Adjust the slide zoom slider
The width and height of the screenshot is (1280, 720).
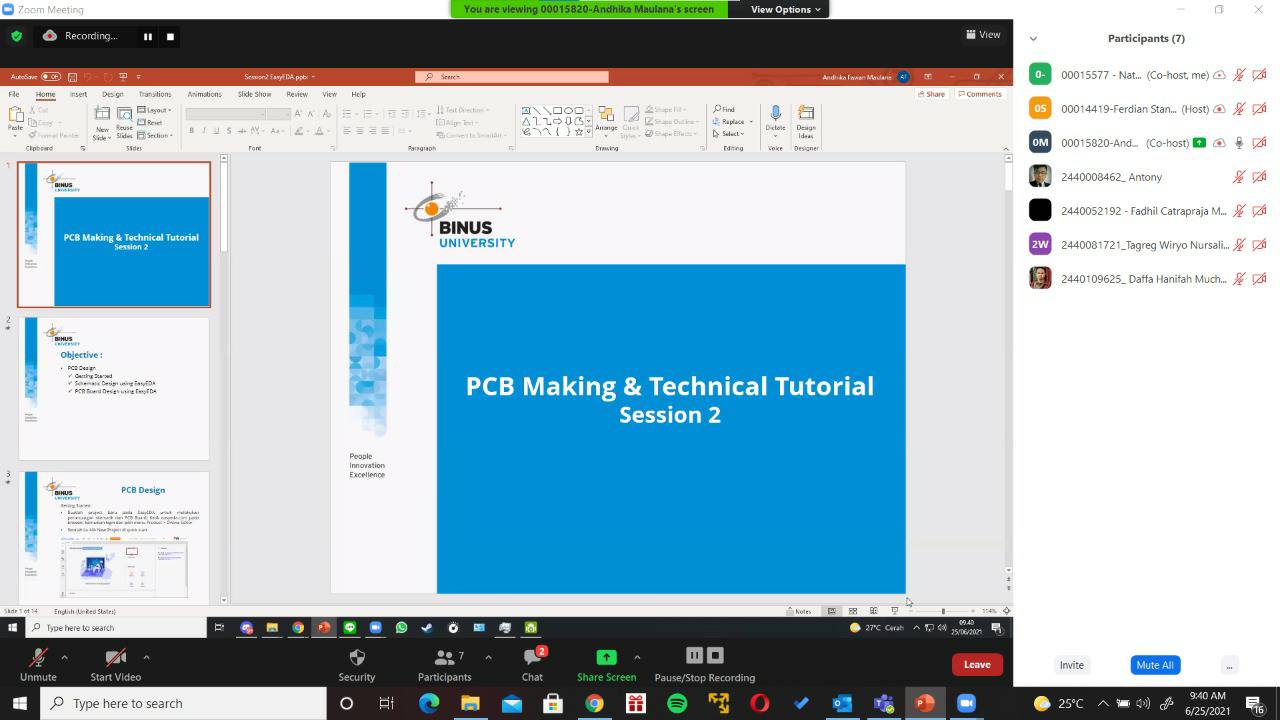tap(943, 611)
